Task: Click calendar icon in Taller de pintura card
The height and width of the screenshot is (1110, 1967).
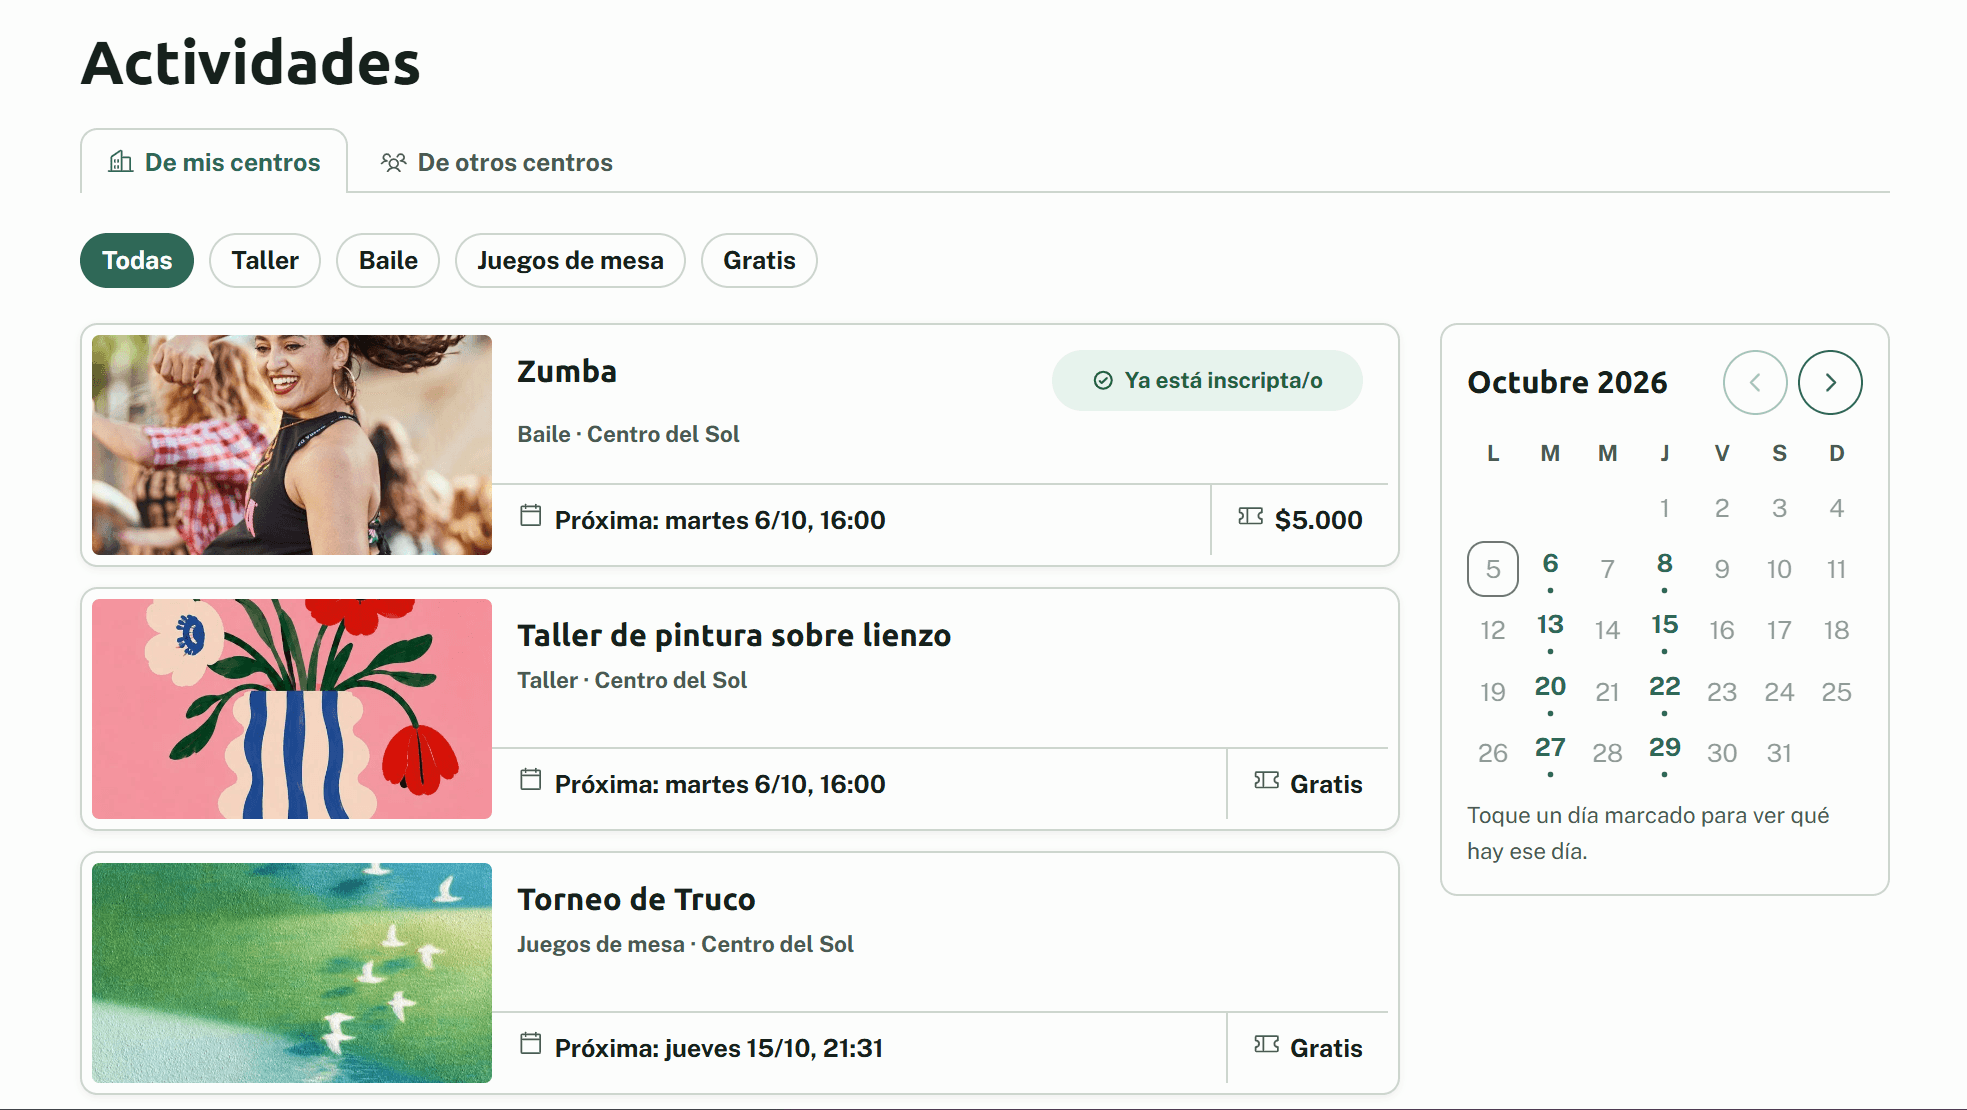Action: tap(531, 780)
